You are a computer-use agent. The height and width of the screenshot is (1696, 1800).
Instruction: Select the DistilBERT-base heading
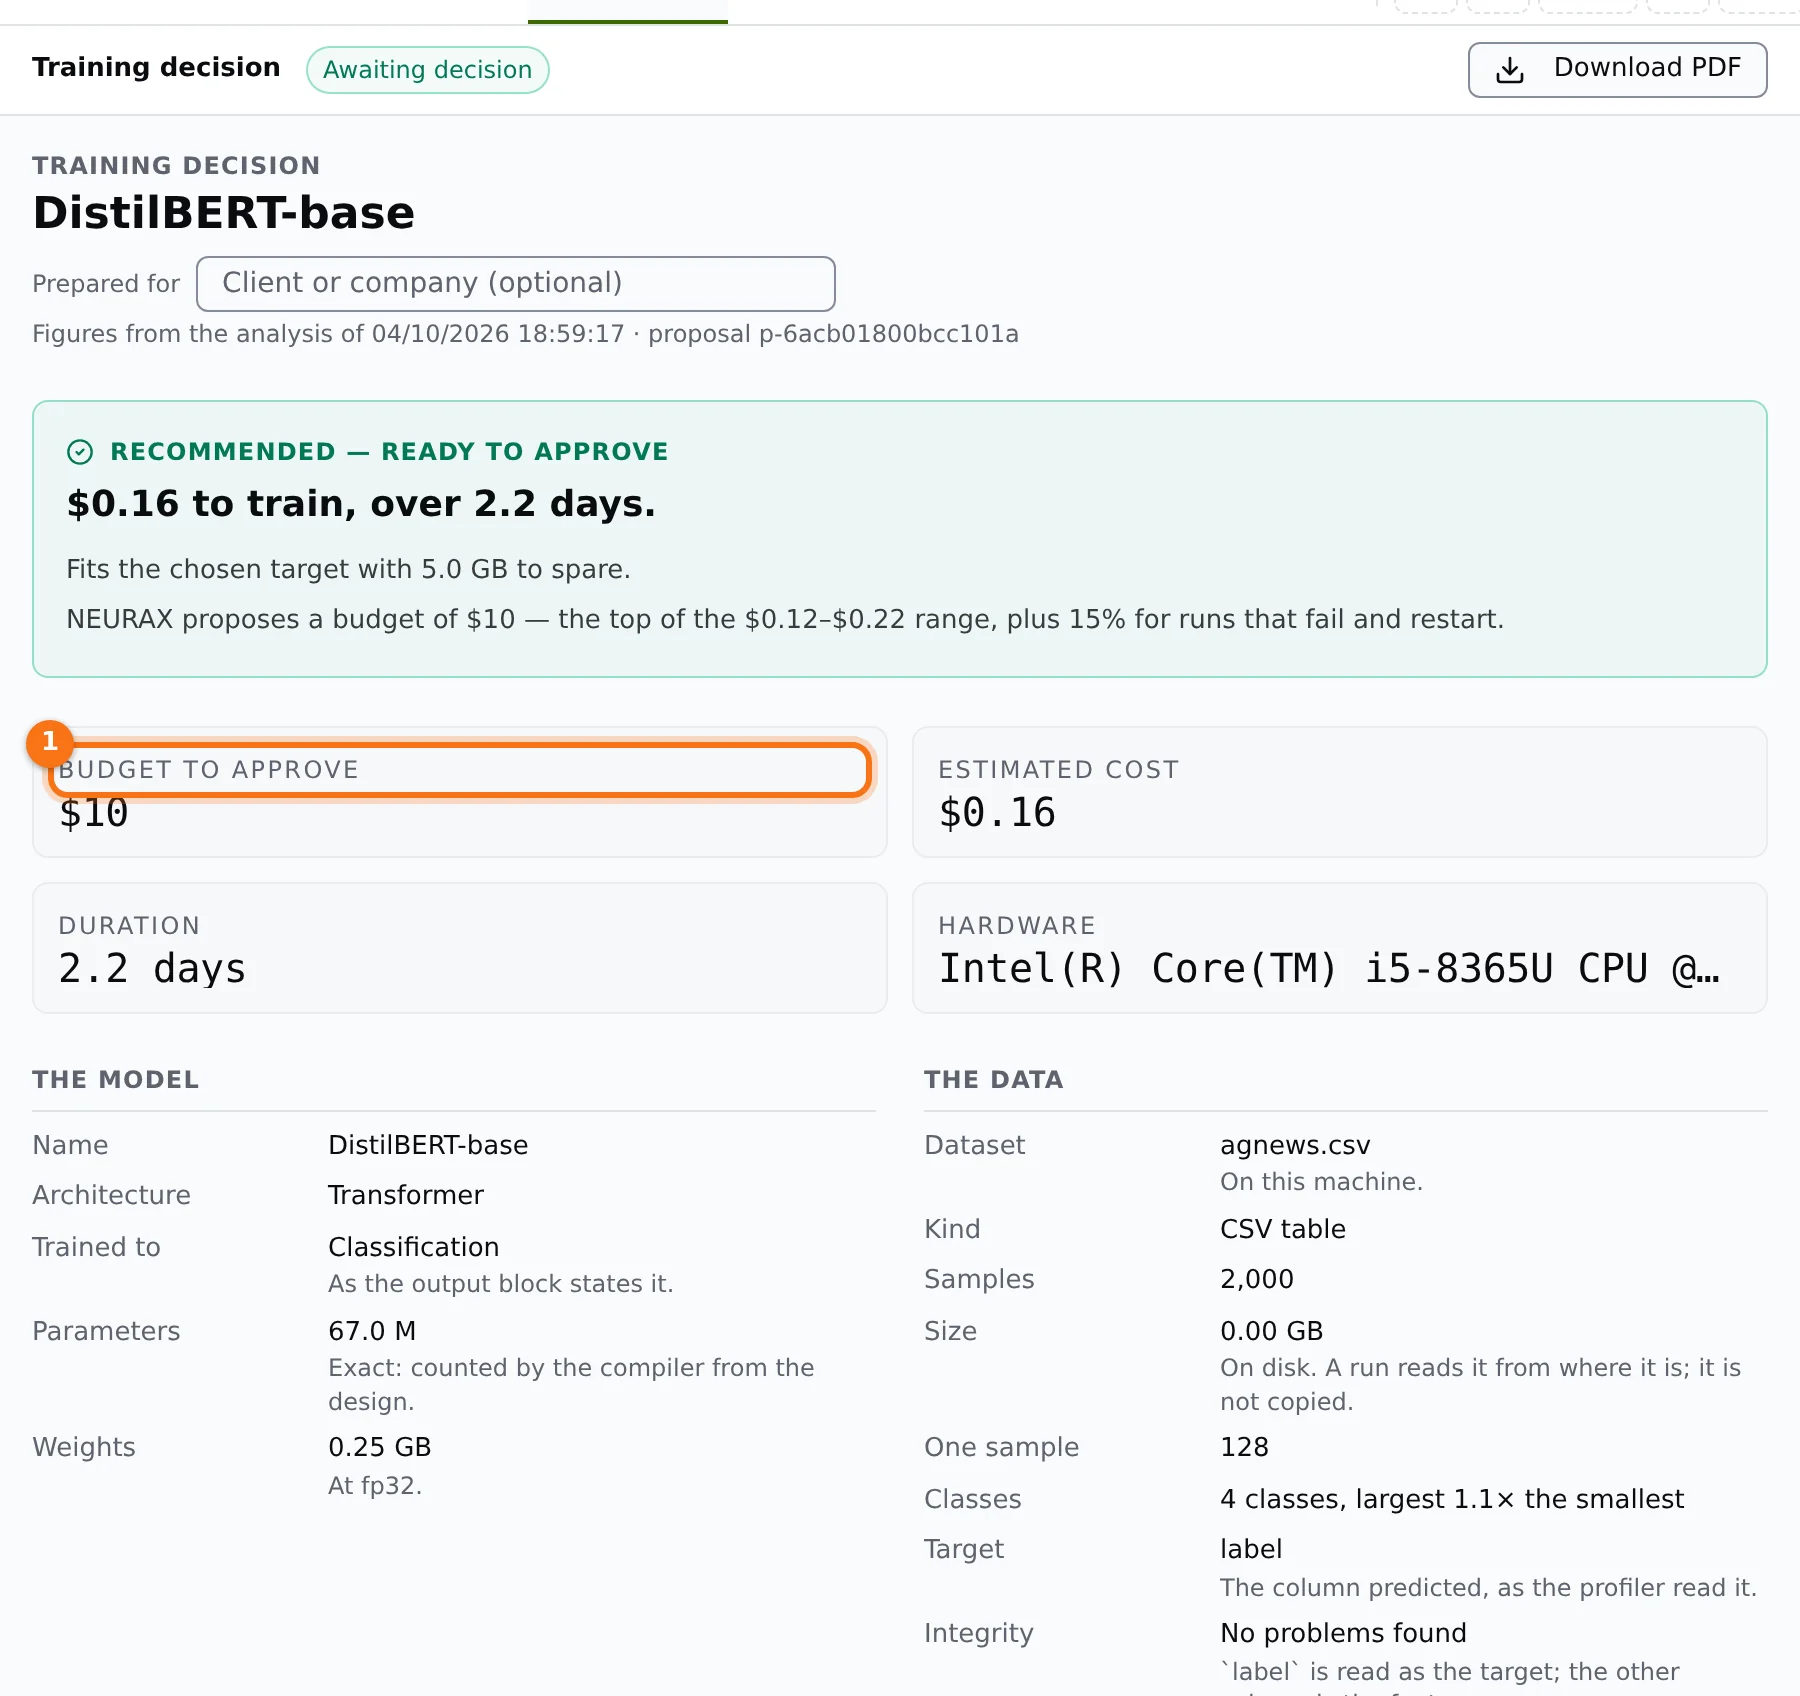point(224,213)
